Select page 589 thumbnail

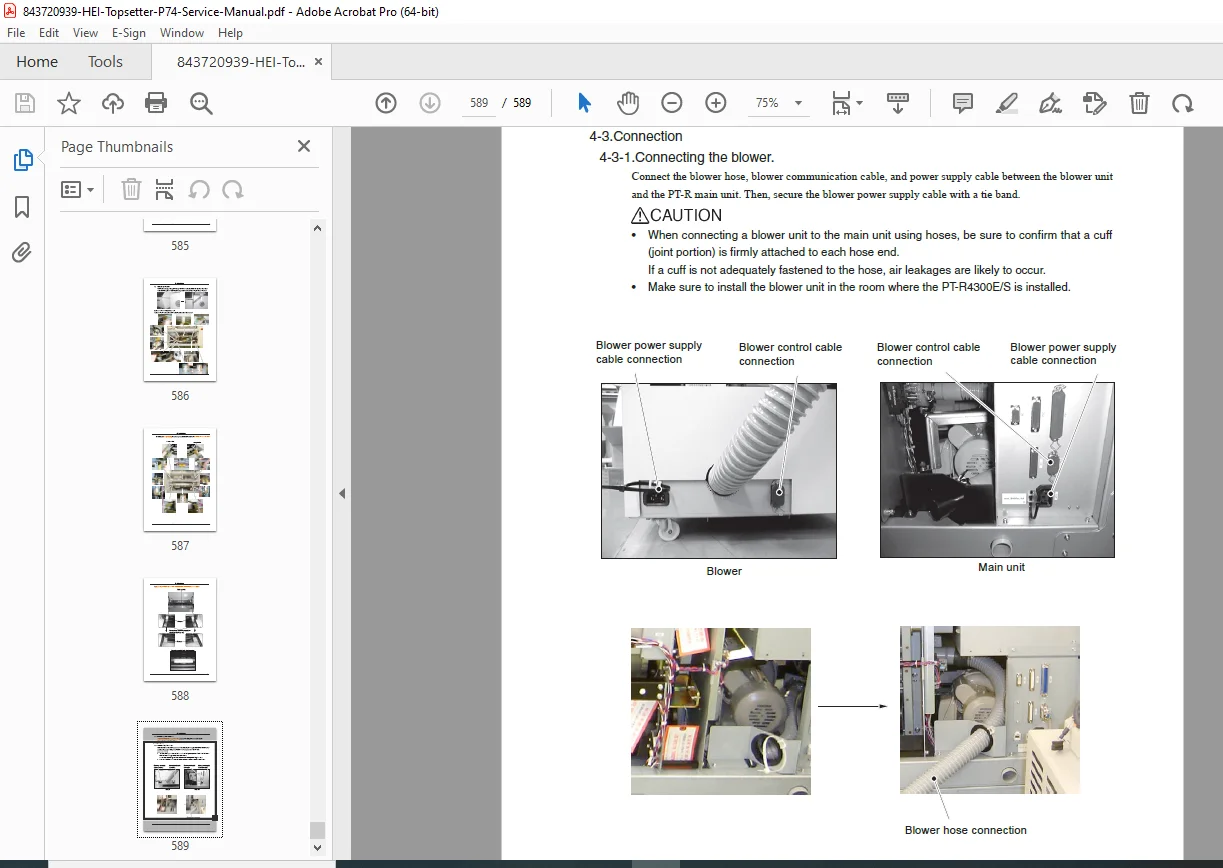180,779
